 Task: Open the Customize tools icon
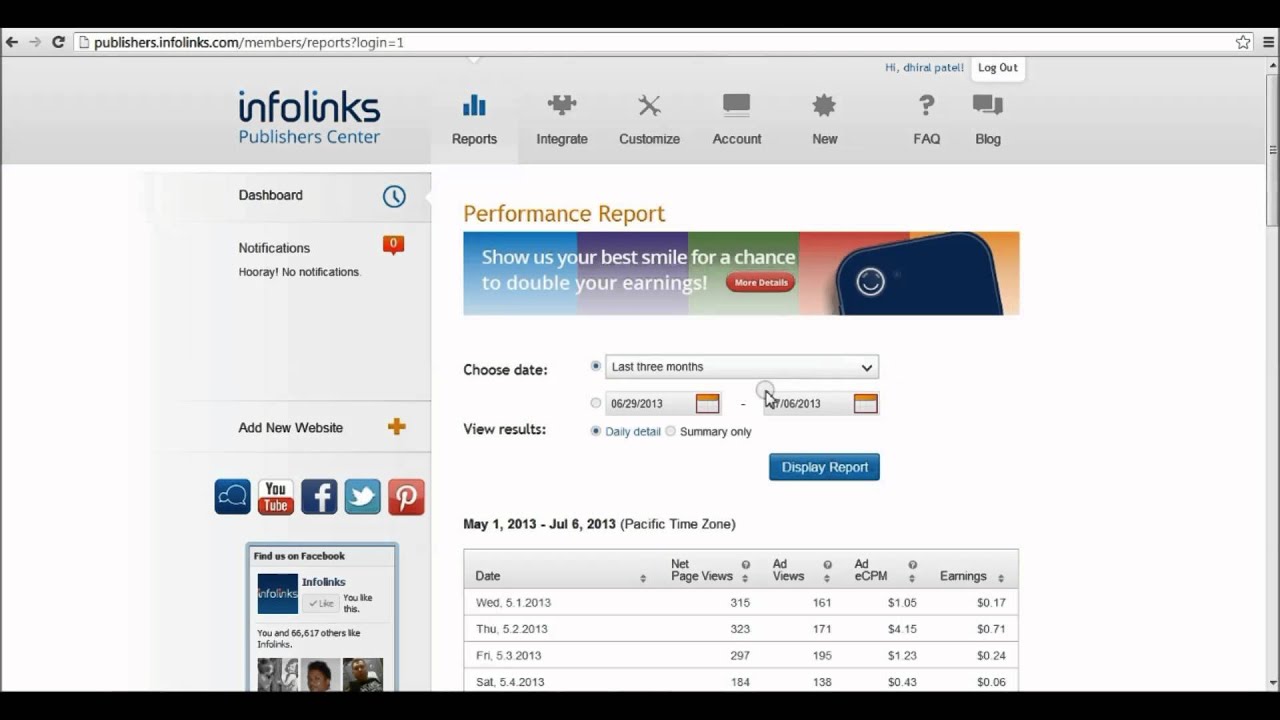pos(650,105)
